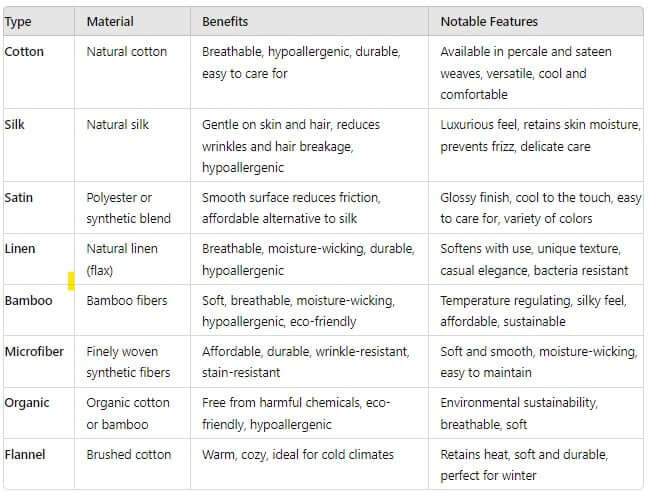
Task: Click the Benefits column header
Action: 226,21
